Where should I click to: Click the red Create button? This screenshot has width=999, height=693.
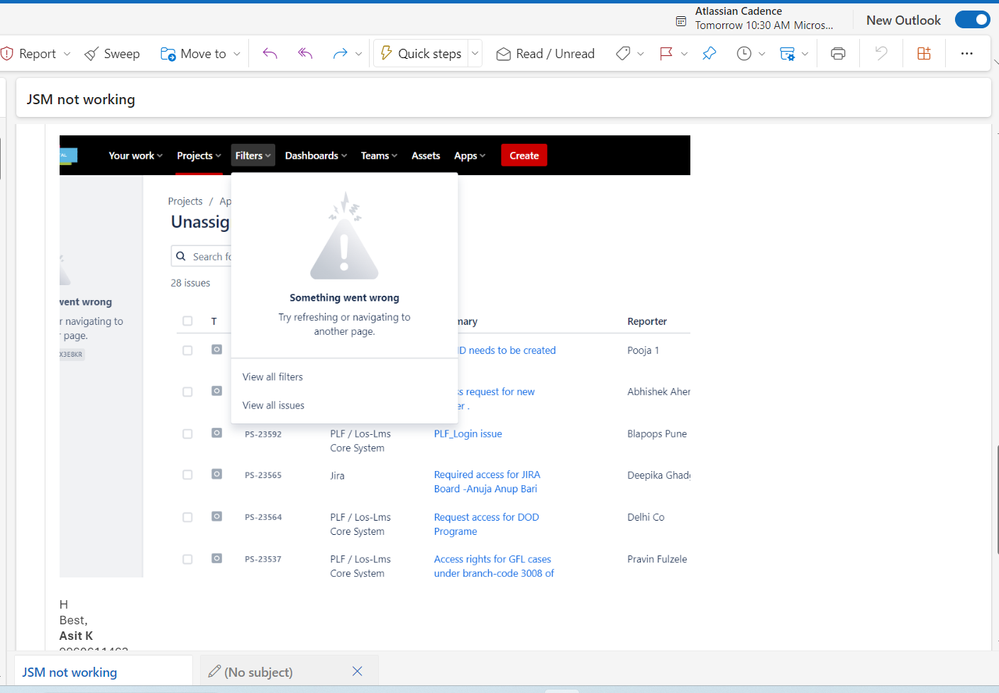pos(524,155)
